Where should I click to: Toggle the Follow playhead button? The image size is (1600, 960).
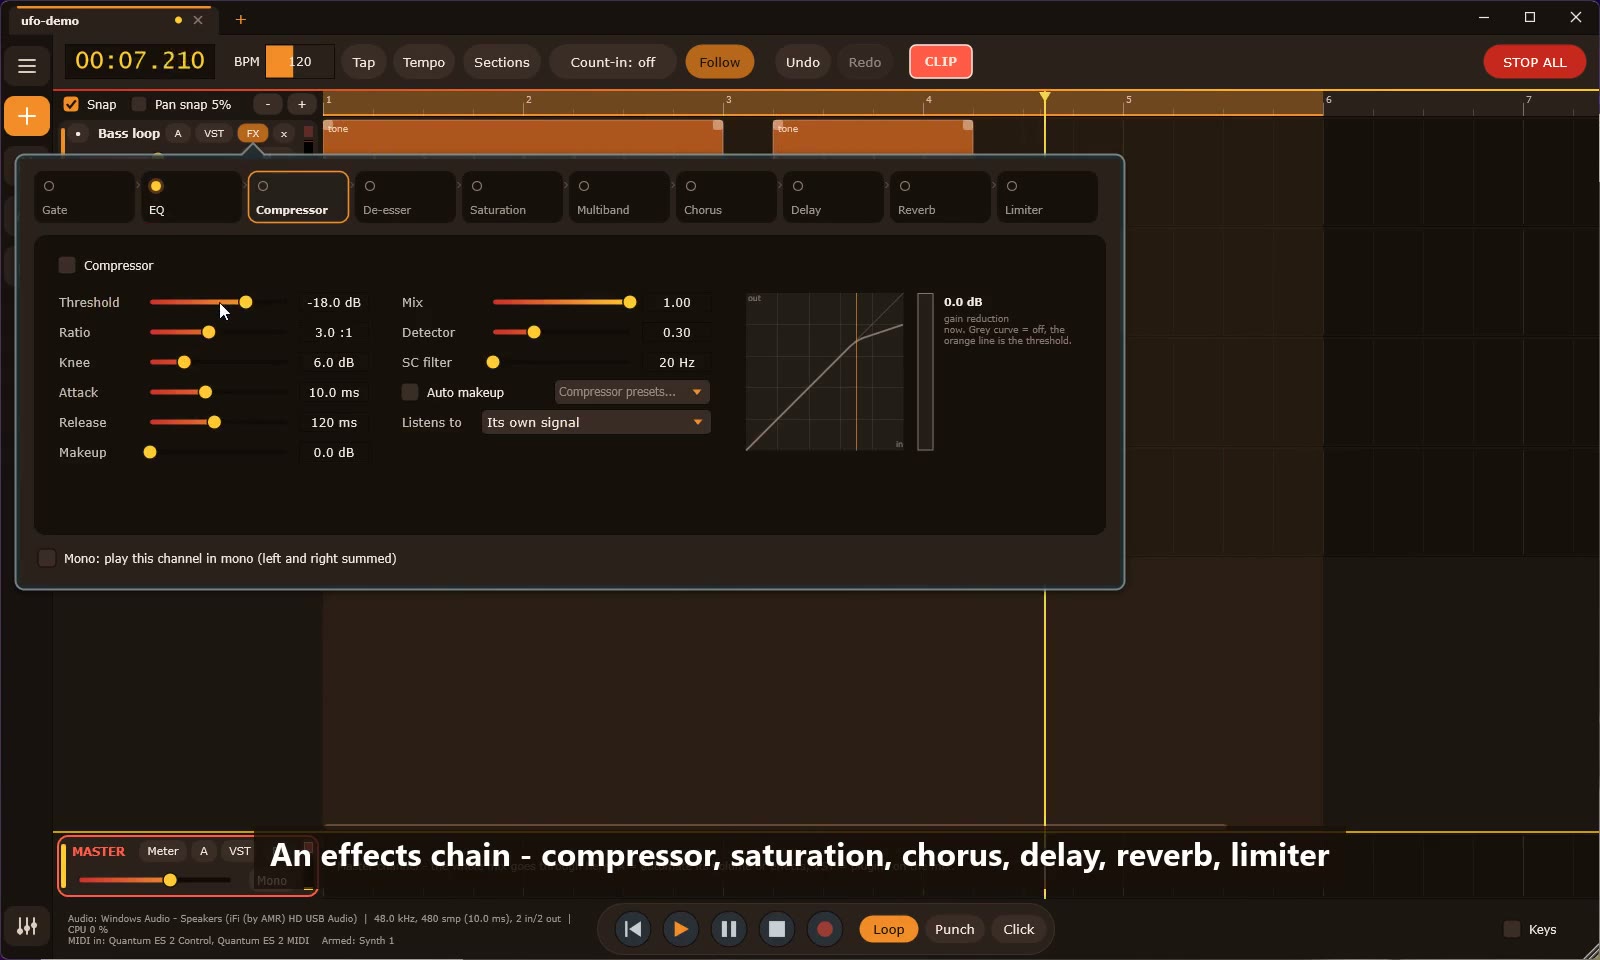tap(720, 62)
